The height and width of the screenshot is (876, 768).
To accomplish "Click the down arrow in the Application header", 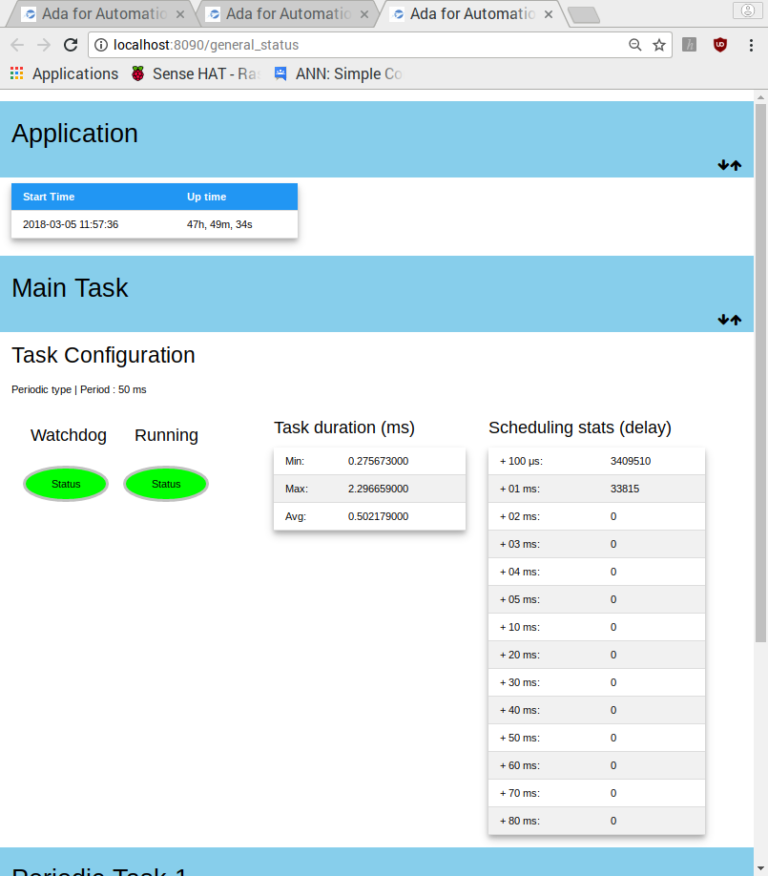I will (723, 165).
